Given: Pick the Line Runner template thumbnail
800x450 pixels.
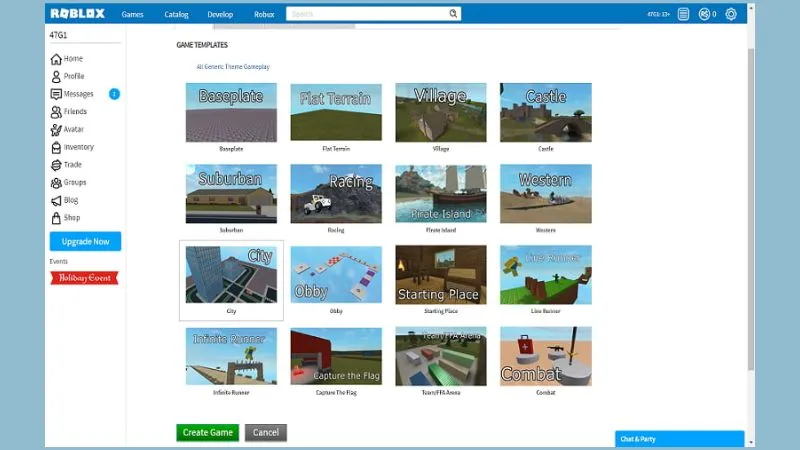Looking at the screenshot, I should click(546, 275).
